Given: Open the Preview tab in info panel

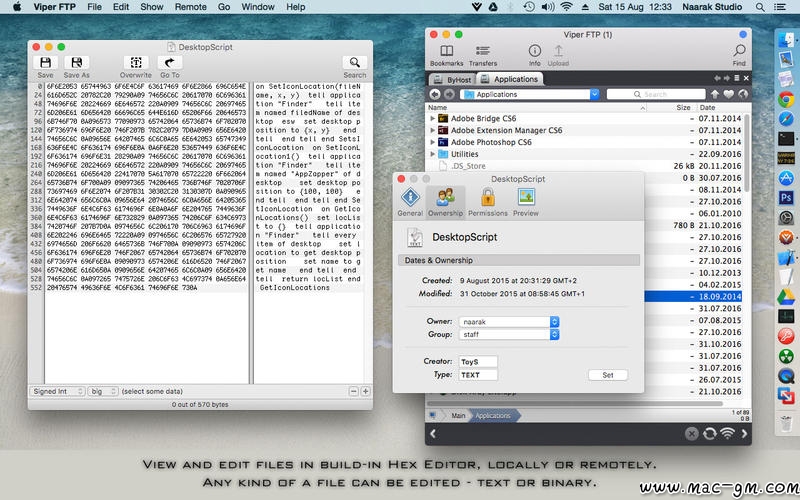Looking at the screenshot, I should 526,202.
